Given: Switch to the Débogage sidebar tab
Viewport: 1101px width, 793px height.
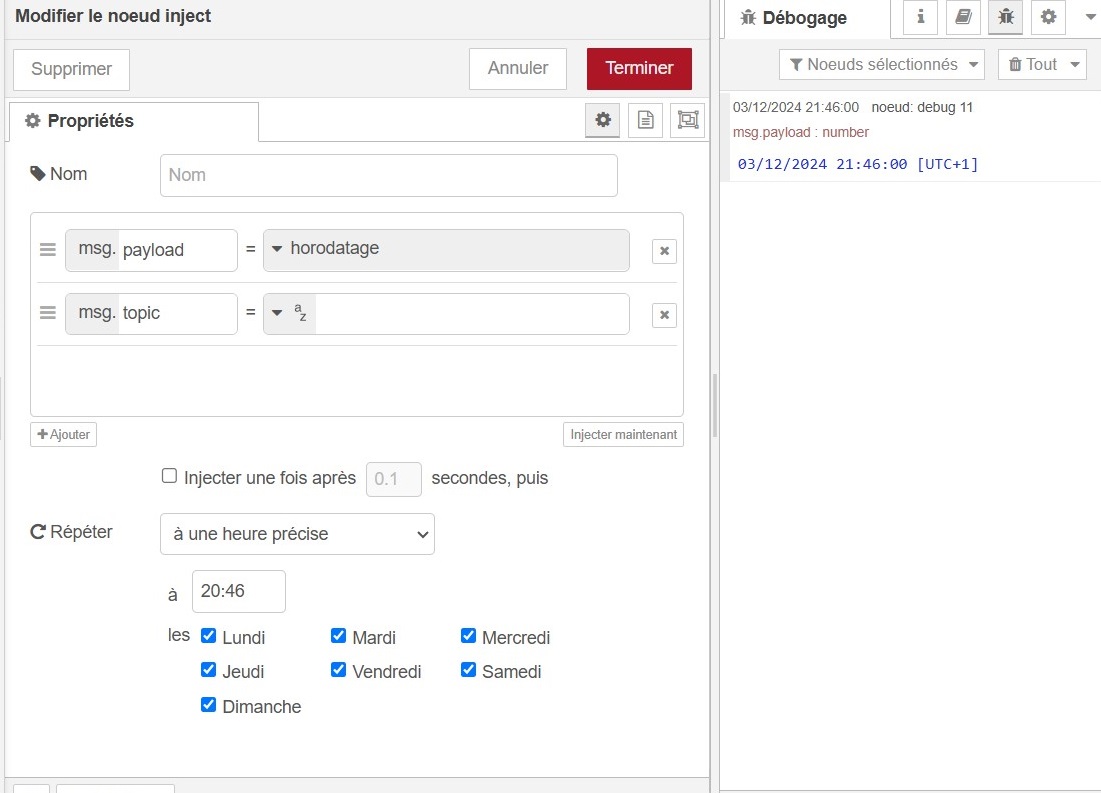Looking at the screenshot, I should (x=804, y=18).
